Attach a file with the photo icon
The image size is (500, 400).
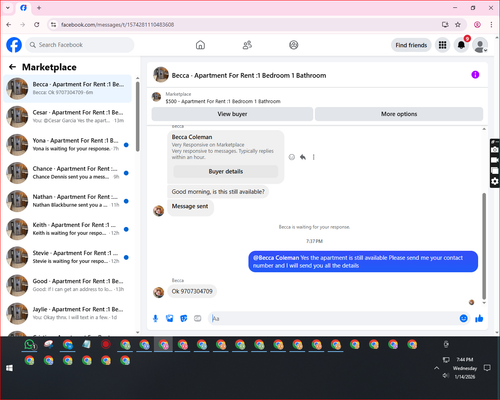pos(170,318)
